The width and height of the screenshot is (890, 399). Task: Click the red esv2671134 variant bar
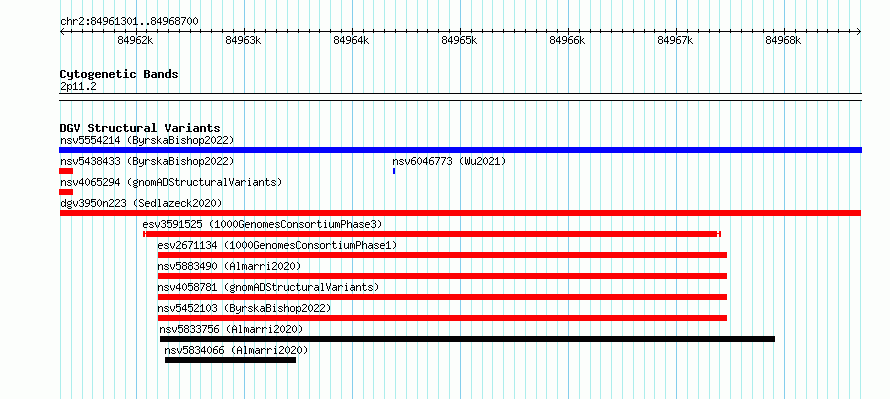[x=442, y=255]
